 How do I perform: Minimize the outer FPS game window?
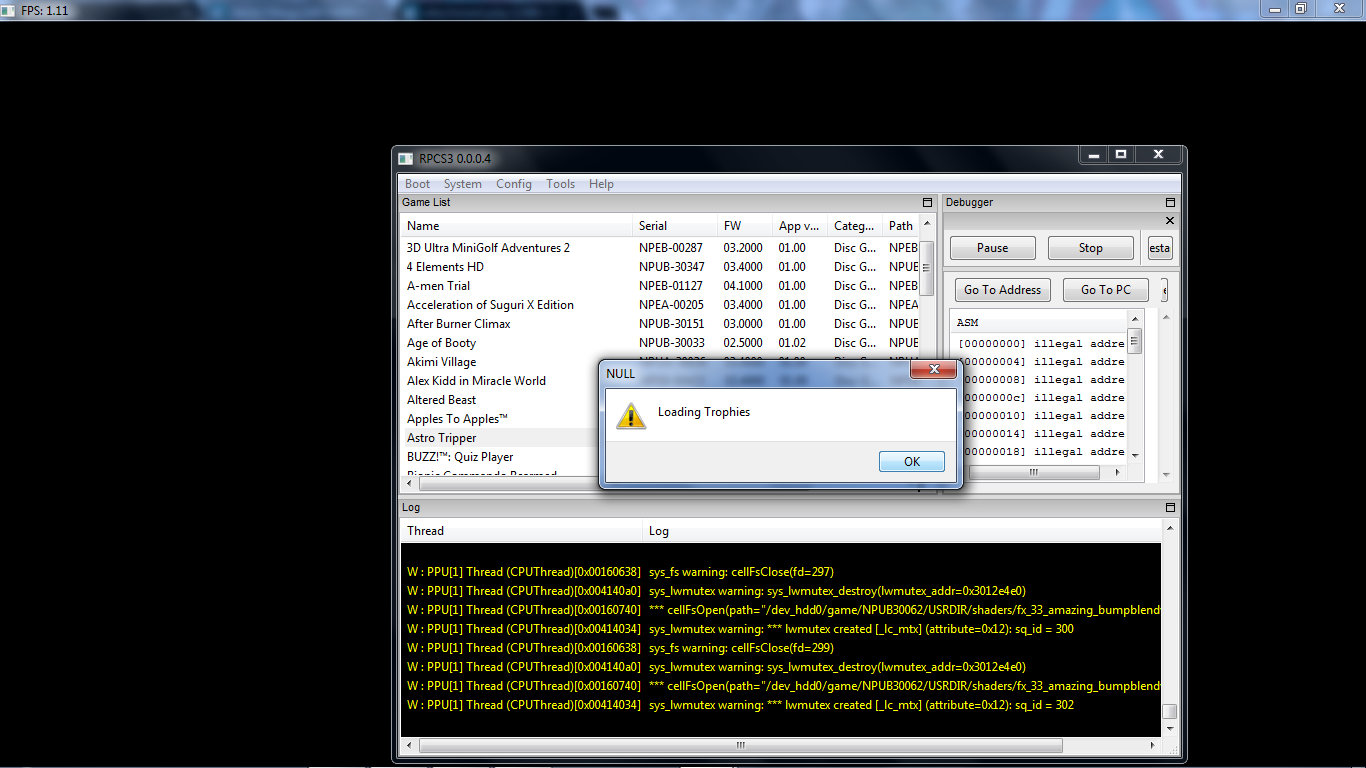(x=1275, y=9)
